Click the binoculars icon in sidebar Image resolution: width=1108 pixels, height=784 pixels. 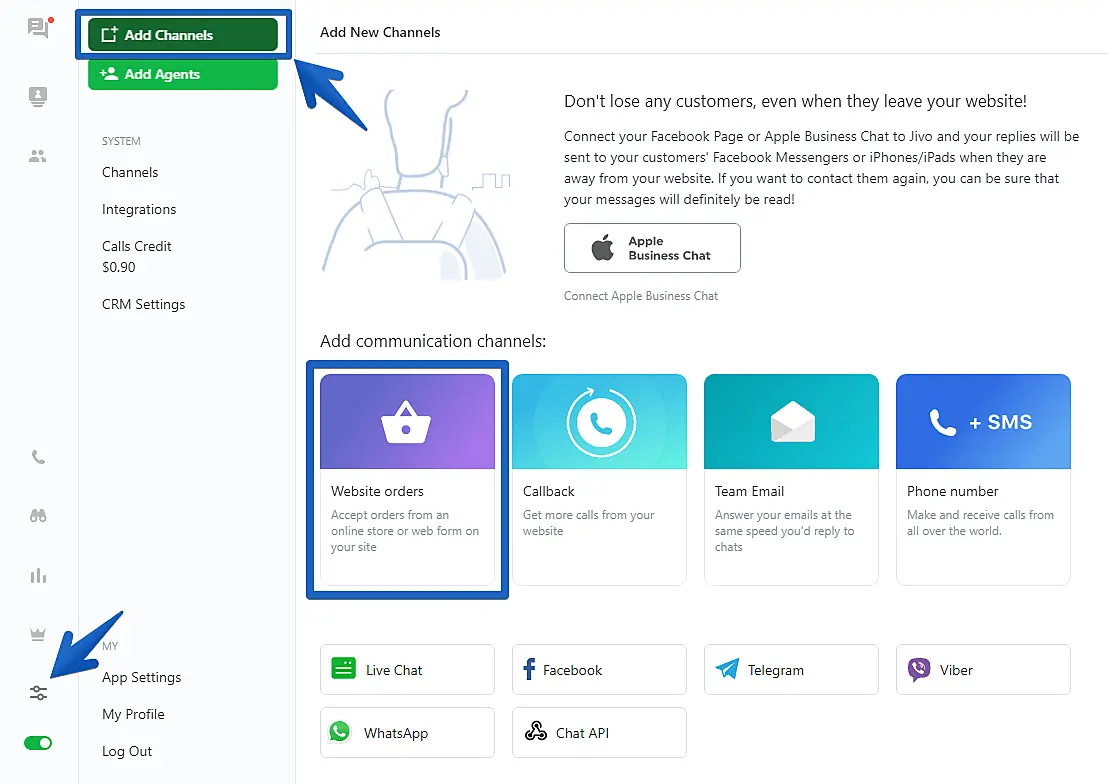(38, 516)
